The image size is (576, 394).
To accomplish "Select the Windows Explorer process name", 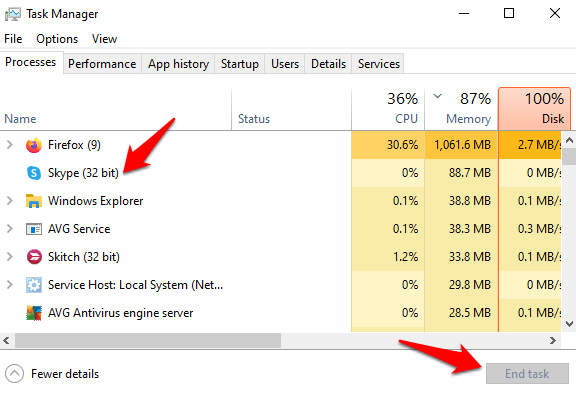I will point(96,201).
